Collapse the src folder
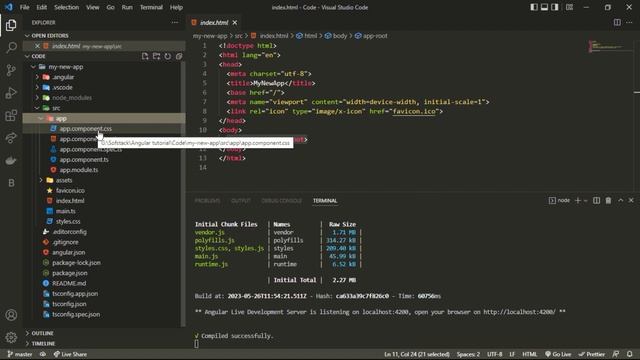 tap(37, 108)
